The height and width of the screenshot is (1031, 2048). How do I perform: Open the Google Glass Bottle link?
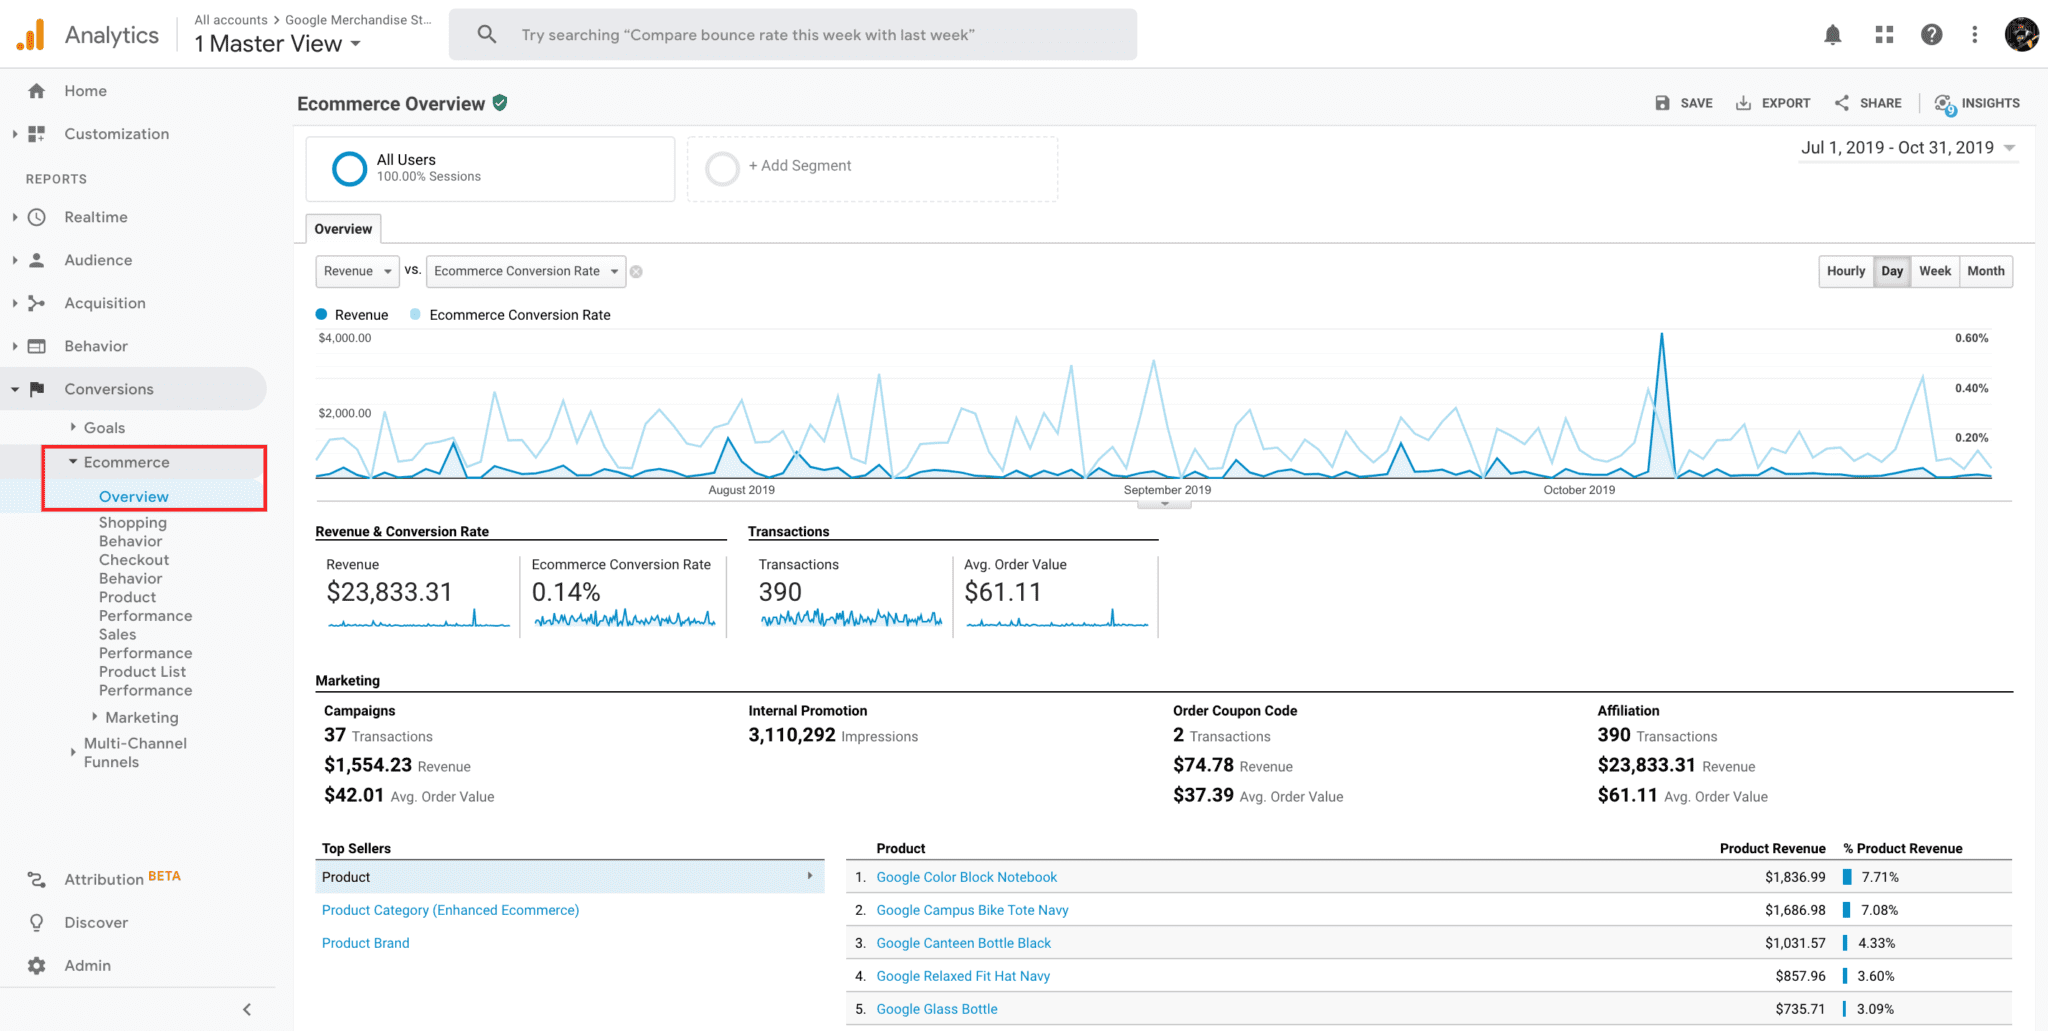pyautogui.click(x=937, y=1009)
